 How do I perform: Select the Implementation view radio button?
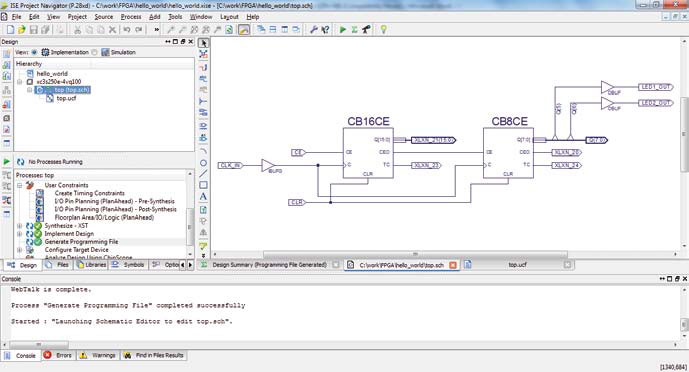[x=34, y=52]
